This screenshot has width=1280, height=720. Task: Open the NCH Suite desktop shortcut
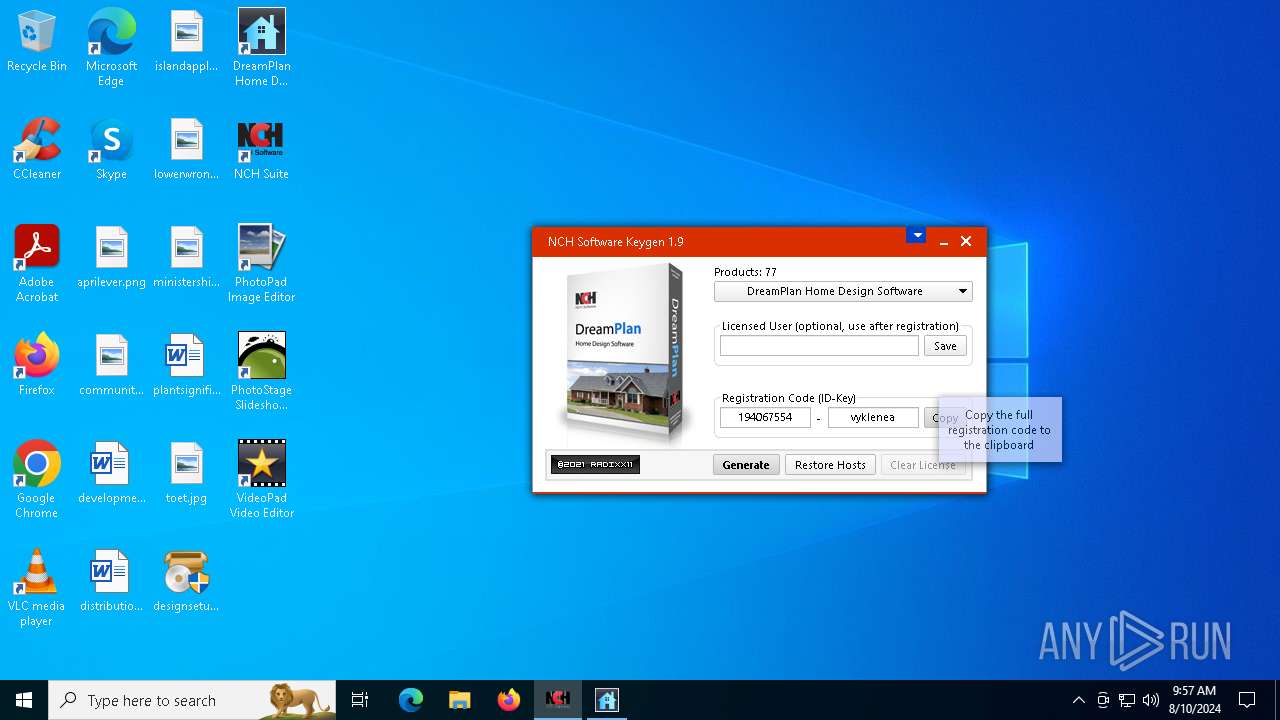261,149
